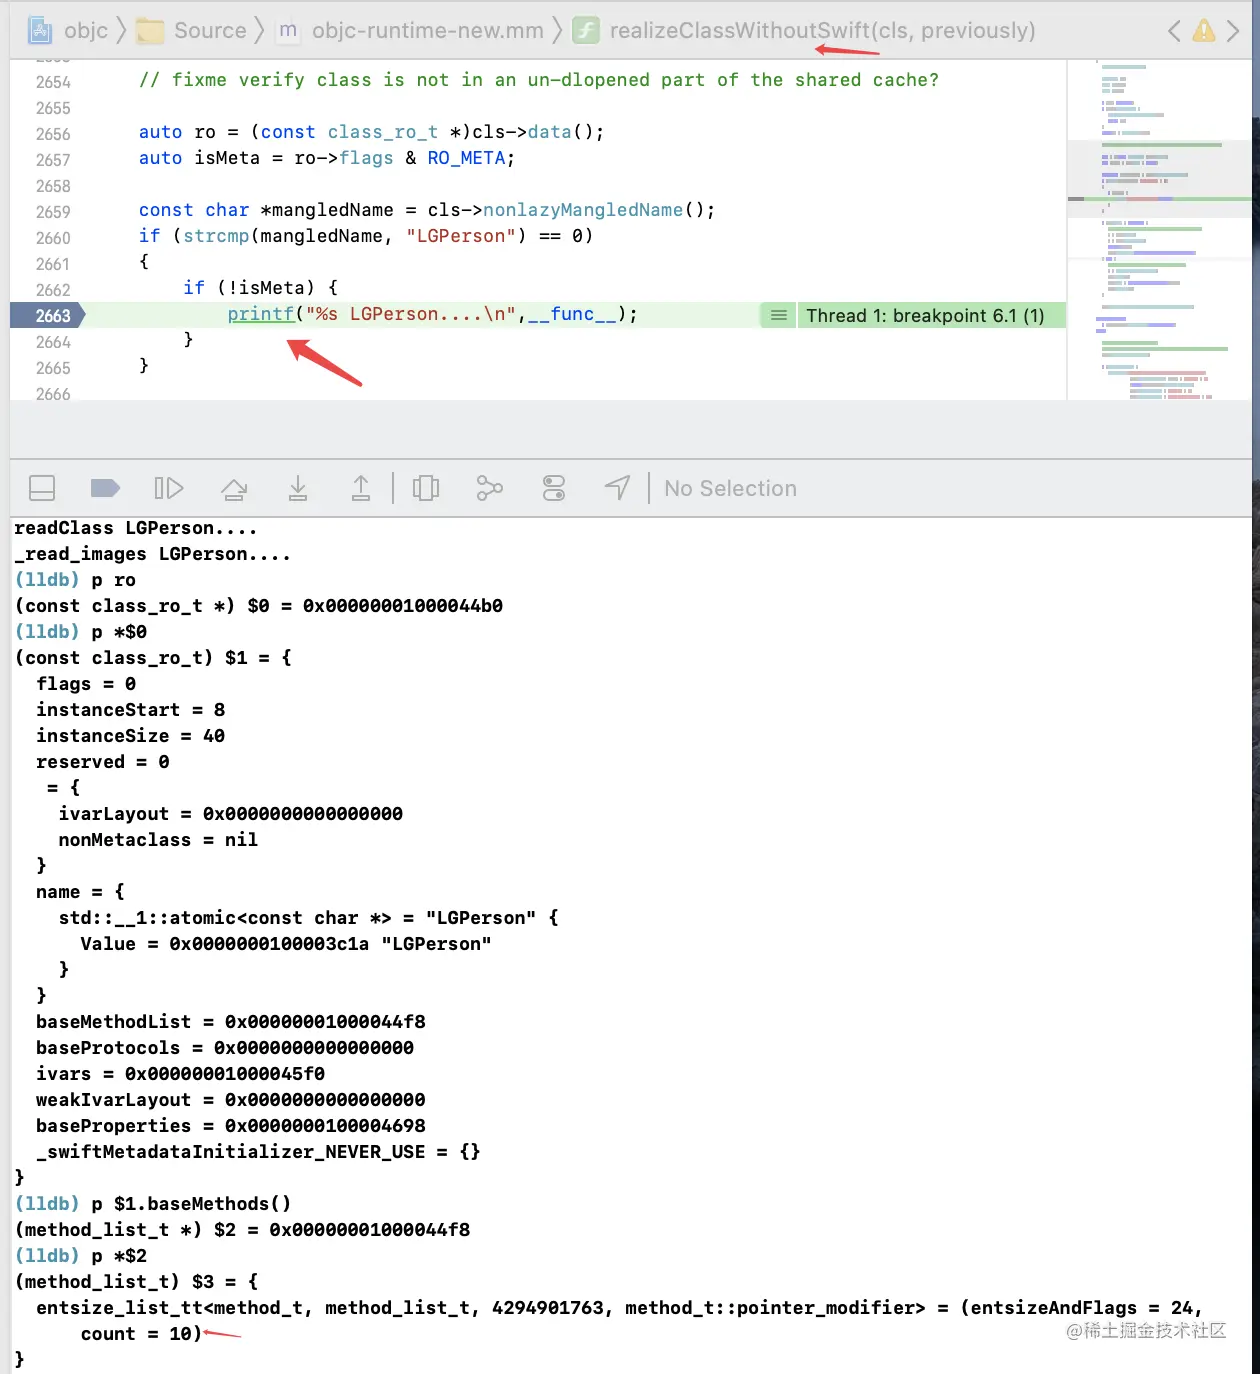1260x1374 pixels.
Task: Open Debug View Hierarchy
Action: 426,488
